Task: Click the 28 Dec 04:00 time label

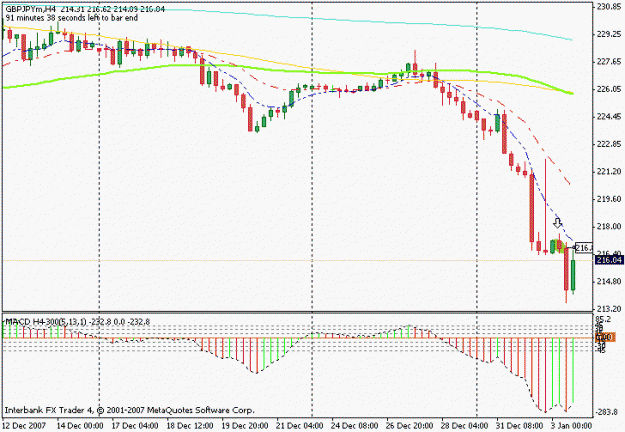Action: [x=464, y=426]
